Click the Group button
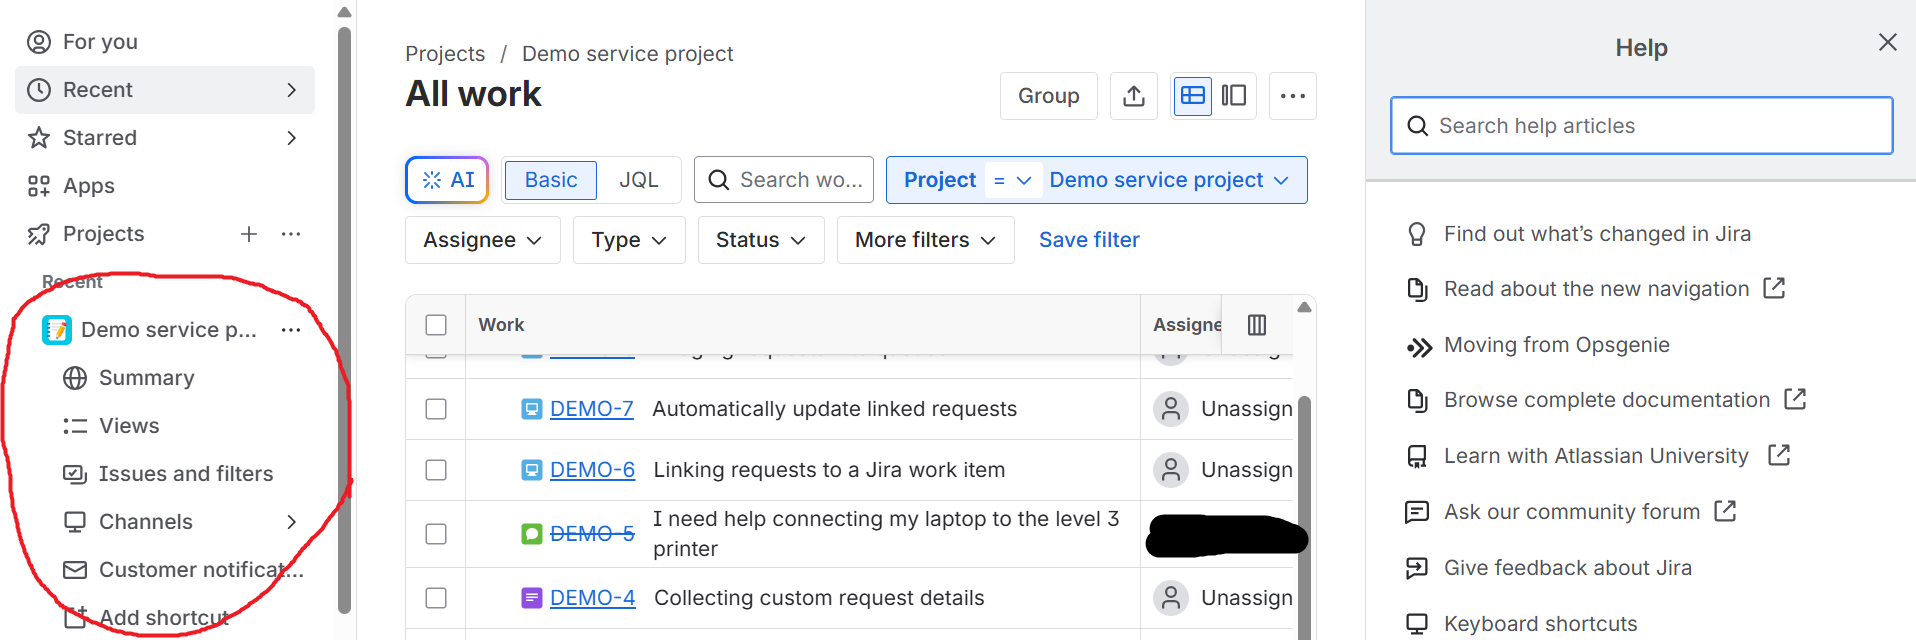The image size is (1916, 640). (x=1049, y=96)
